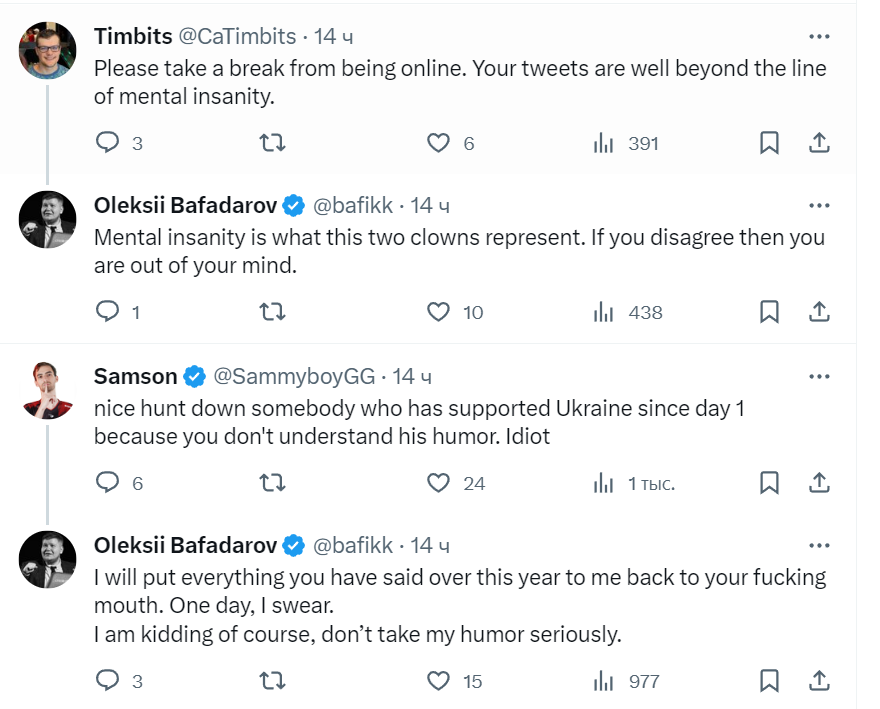Screen dimensions: 880x709
Task: Like the 'Mental insanity' reply by Oleksii
Action: 438,312
